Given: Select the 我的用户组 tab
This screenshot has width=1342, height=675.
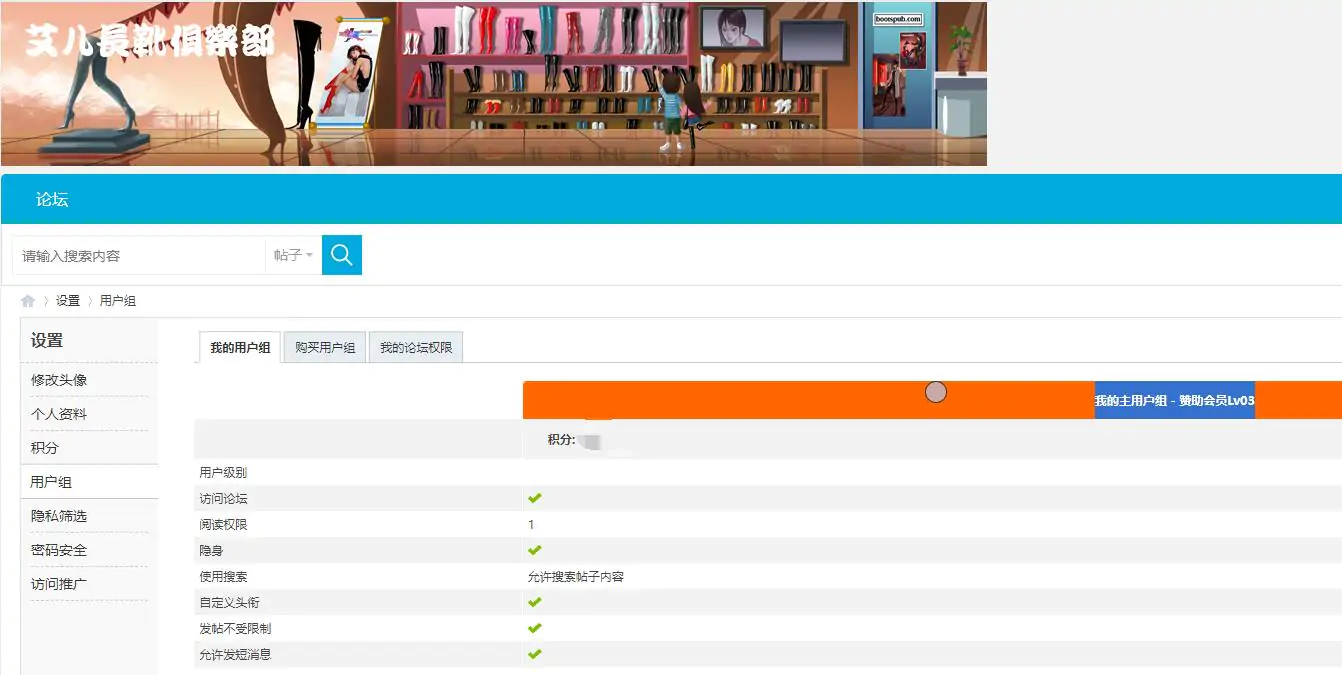Looking at the screenshot, I should tap(240, 348).
